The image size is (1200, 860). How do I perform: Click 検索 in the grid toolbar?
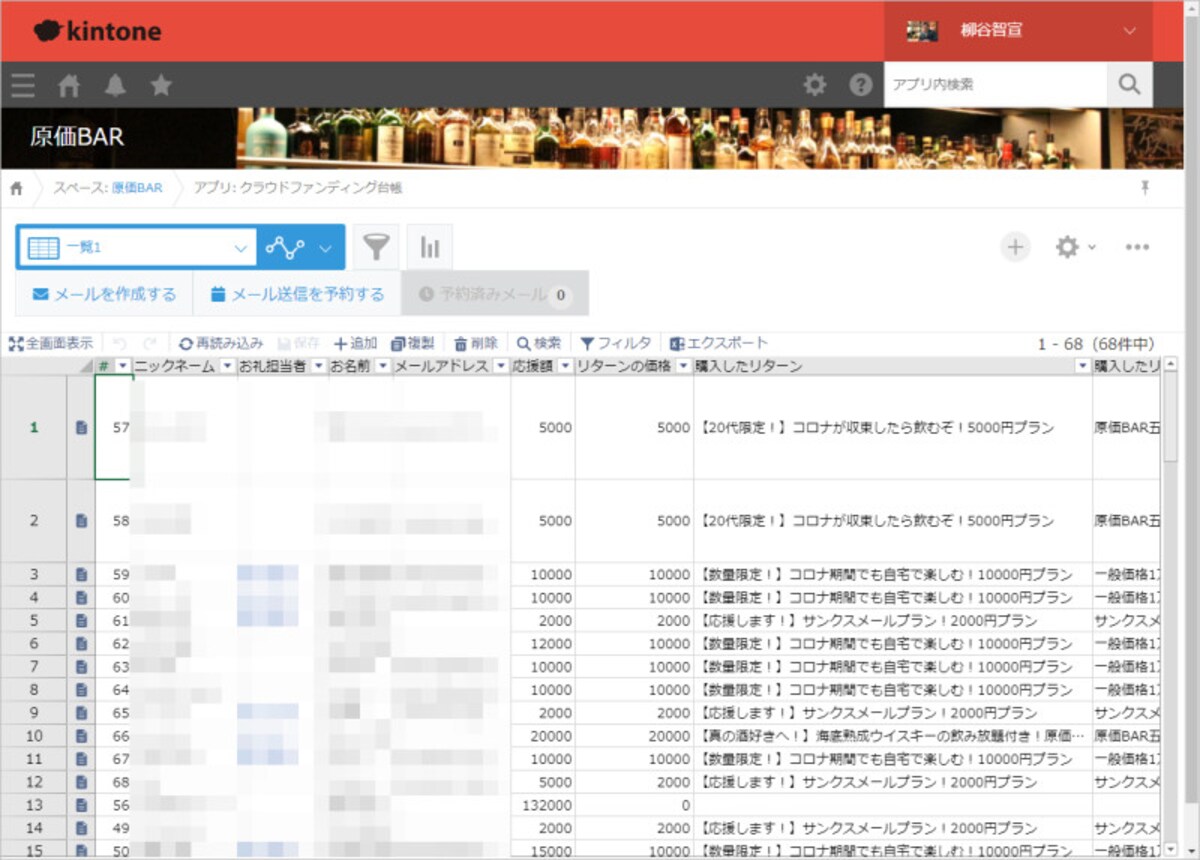539,343
